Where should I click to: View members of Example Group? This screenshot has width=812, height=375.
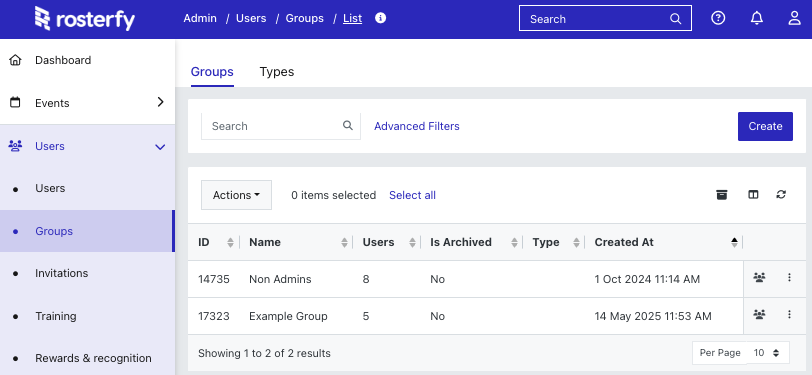tap(759, 314)
